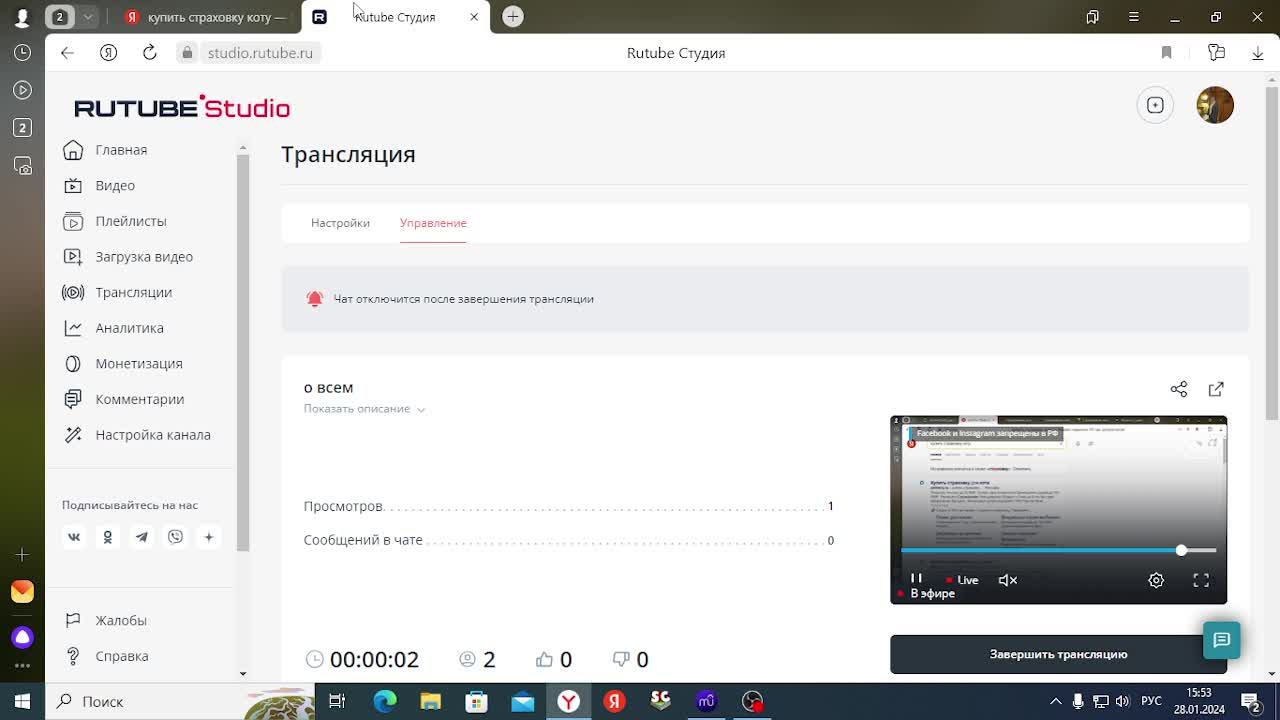Go to Комментарии in the sidebar

point(123,399)
